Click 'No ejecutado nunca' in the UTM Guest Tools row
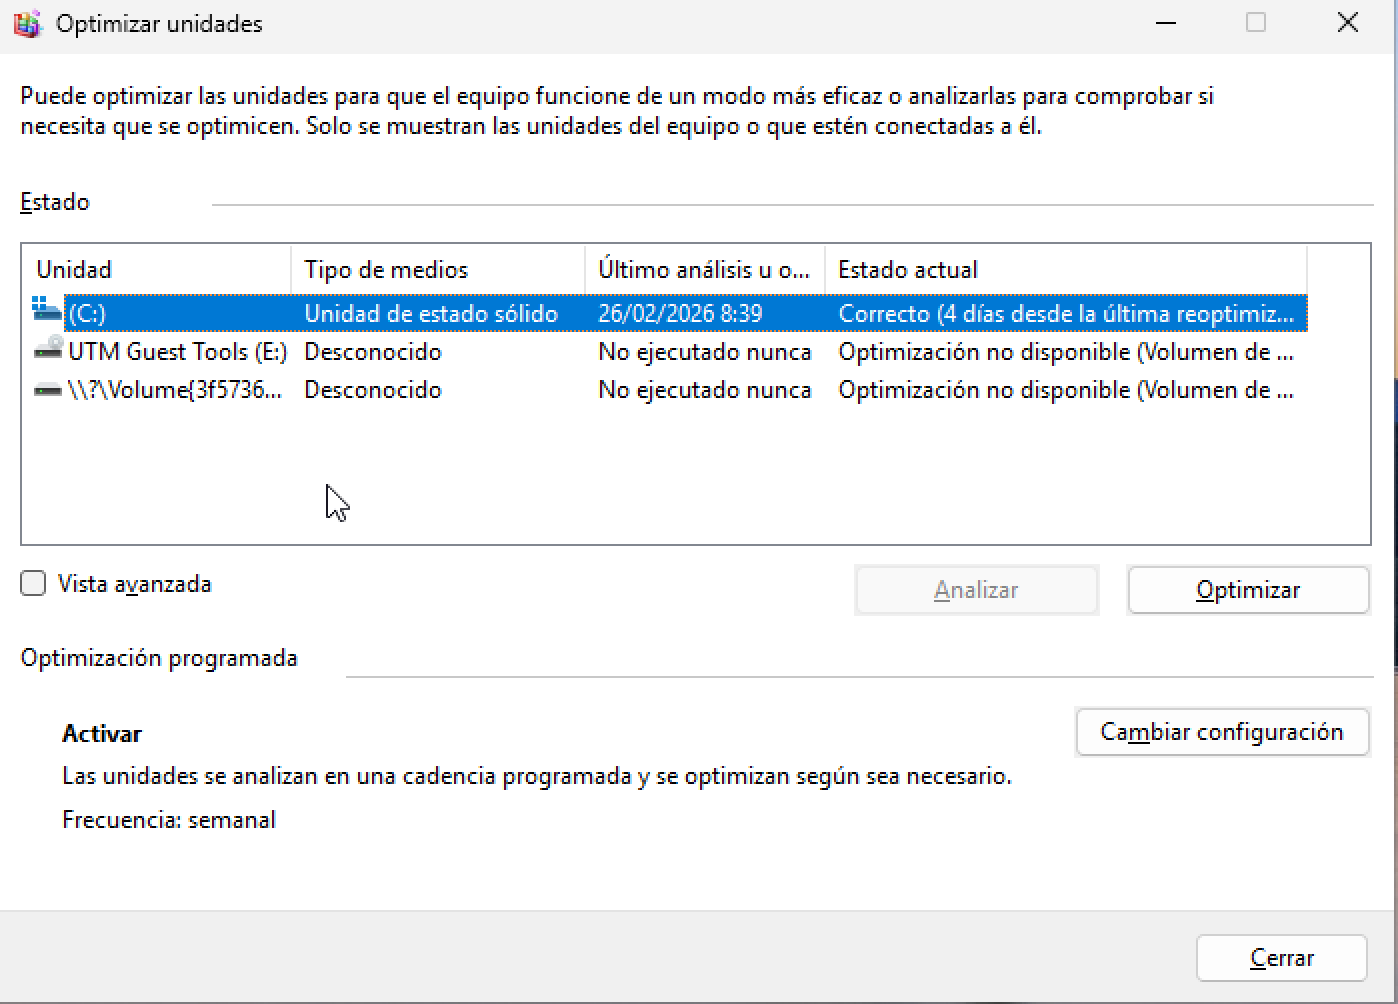This screenshot has width=1398, height=1004. pos(705,352)
